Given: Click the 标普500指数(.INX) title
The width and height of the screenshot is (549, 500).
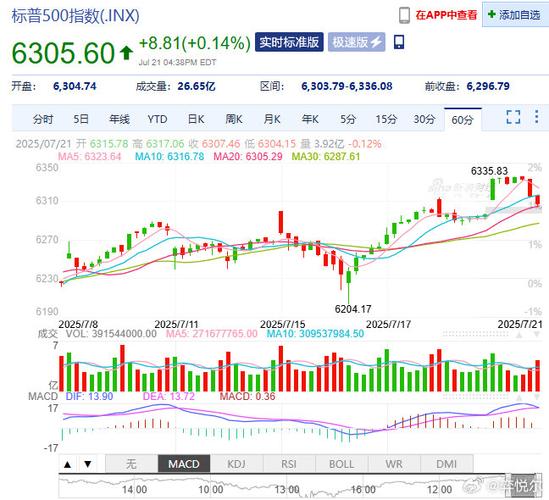Looking at the screenshot, I should click(76, 16).
